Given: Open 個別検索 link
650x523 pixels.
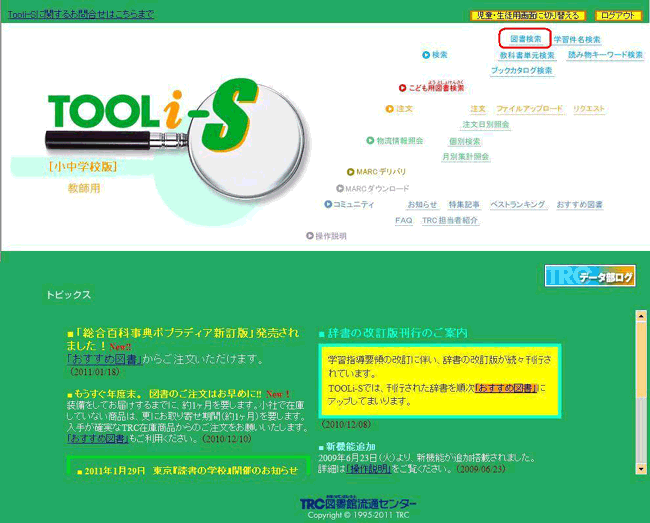Looking at the screenshot, I should coord(465,141).
